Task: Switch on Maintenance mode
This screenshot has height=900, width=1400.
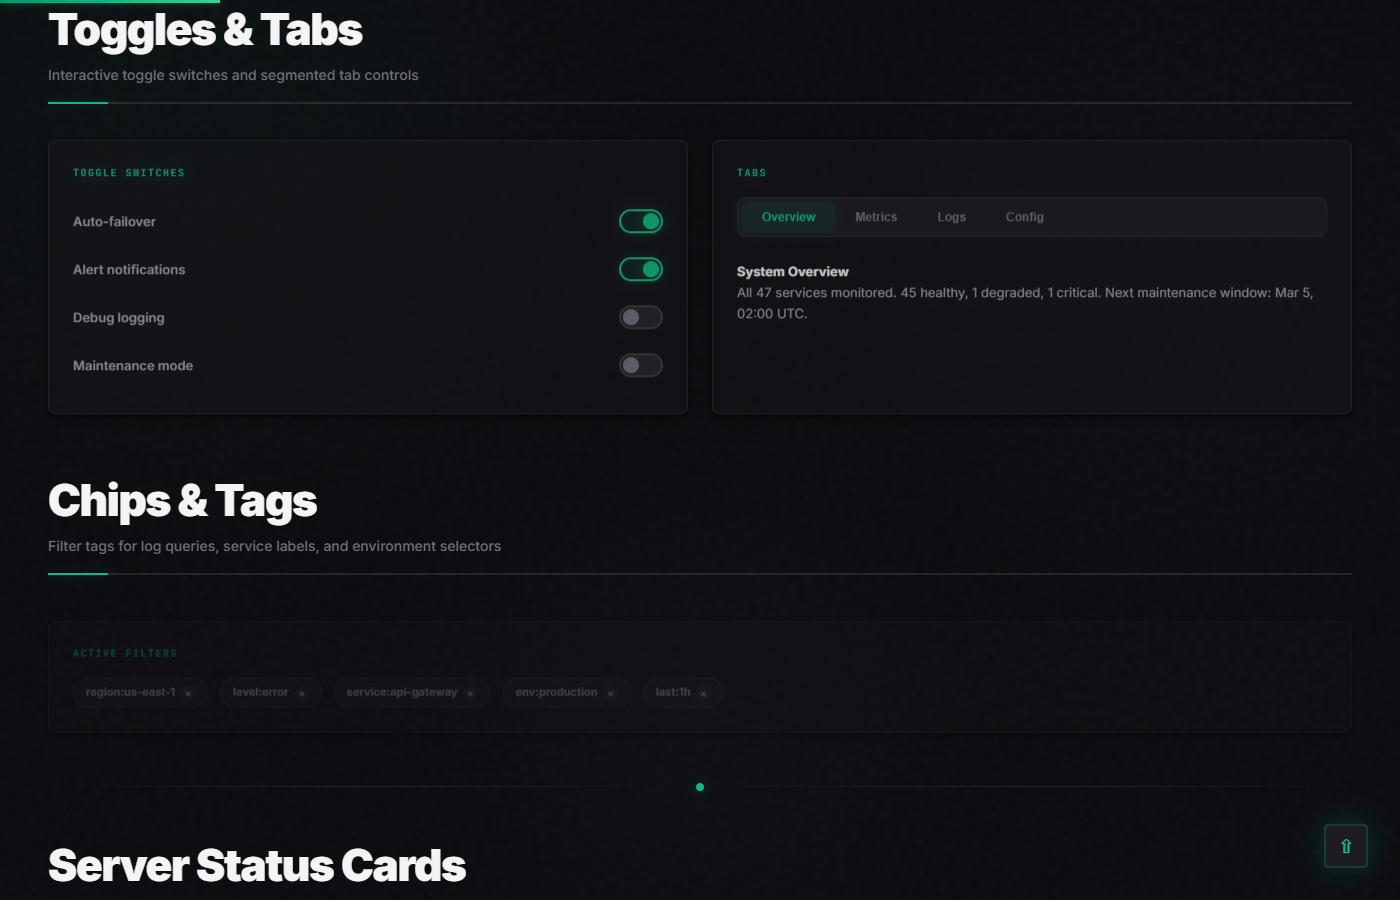Action: [641, 365]
